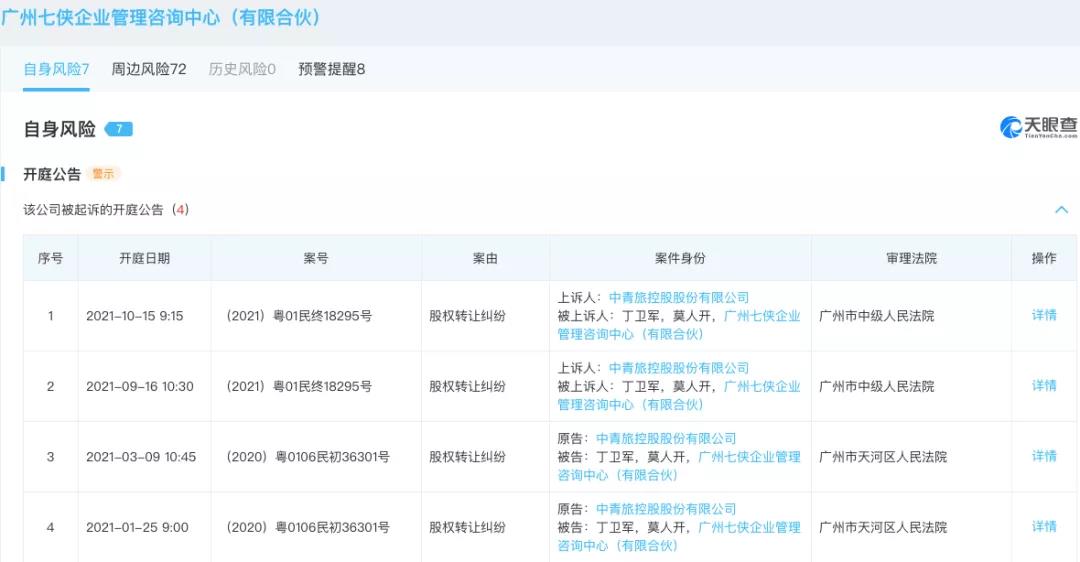Click 广州市中级人民法院 in row 1
1080x562 pixels.
coord(876,316)
